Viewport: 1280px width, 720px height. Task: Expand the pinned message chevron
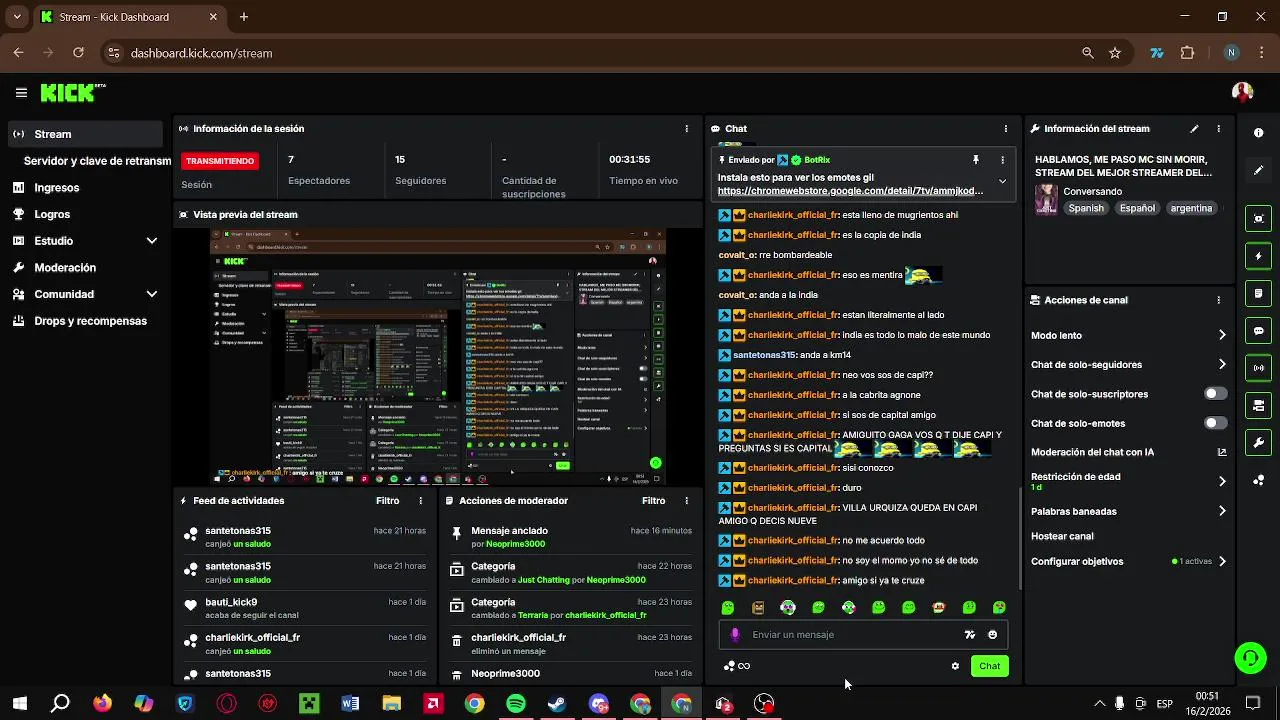1002,182
